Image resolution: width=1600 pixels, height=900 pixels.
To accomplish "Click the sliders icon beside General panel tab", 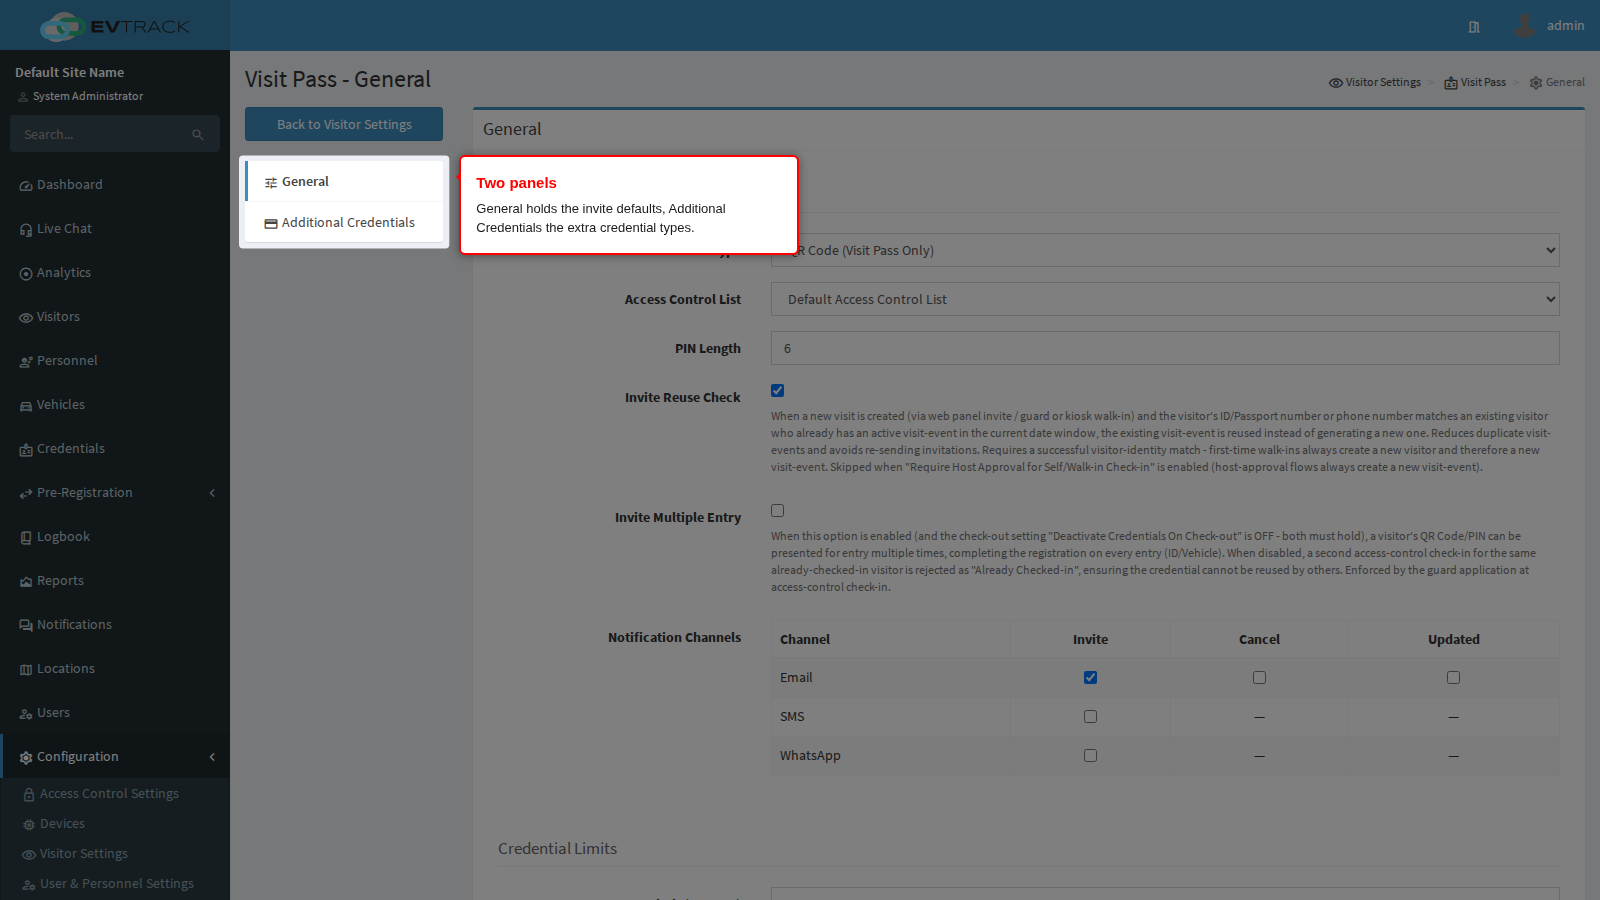I will [271, 183].
